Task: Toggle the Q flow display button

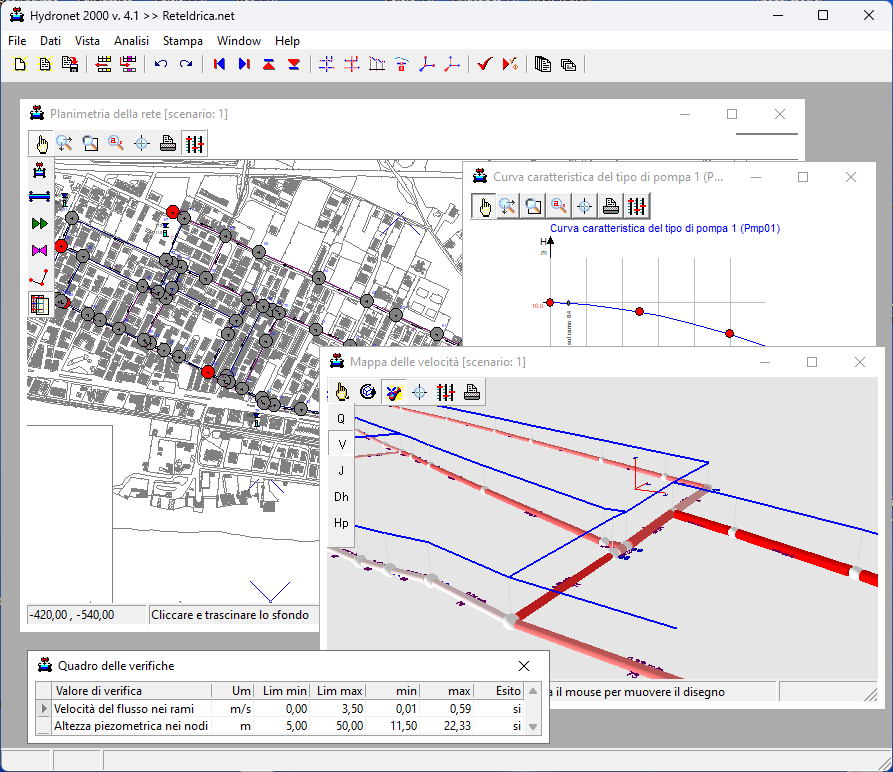Action: (x=341, y=419)
